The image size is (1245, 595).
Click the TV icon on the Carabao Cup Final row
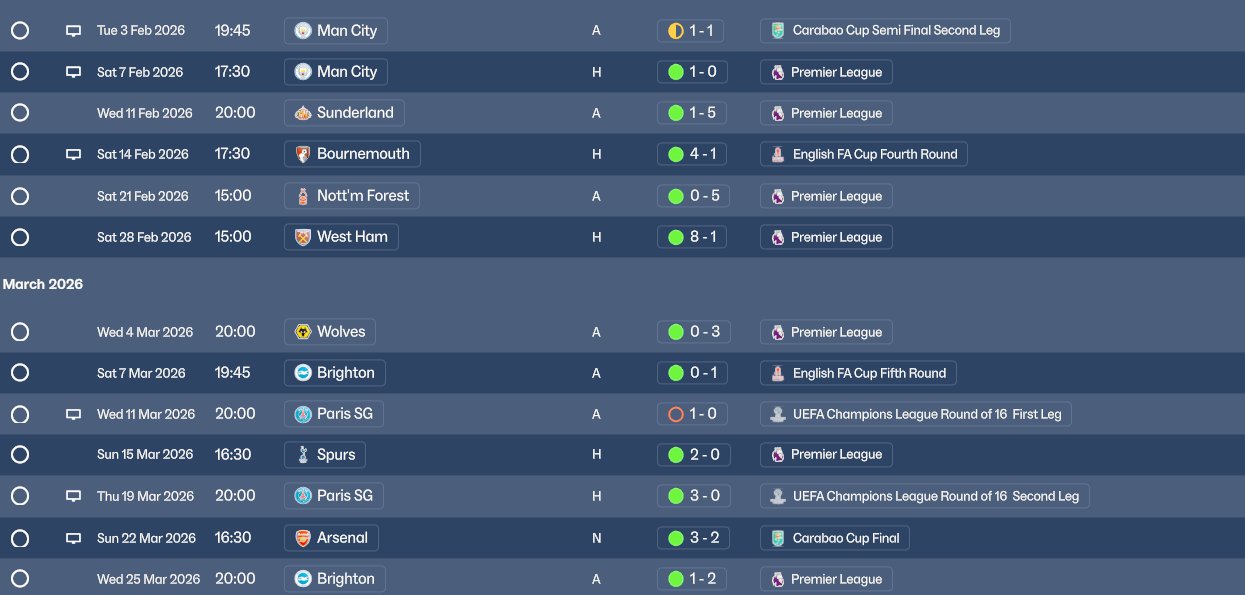73,538
